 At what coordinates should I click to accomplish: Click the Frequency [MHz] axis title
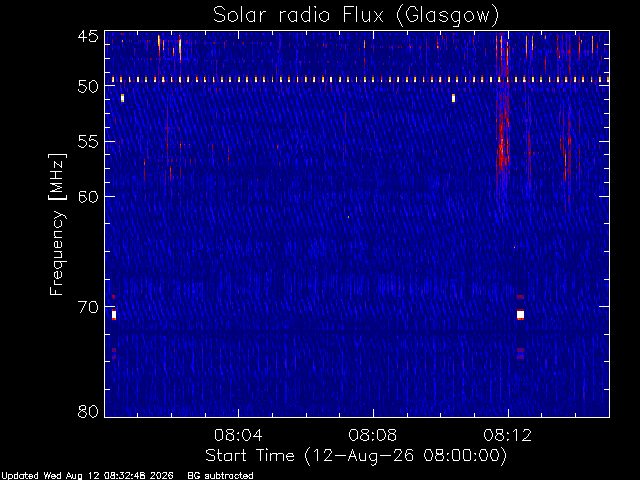click(x=57, y=224)
